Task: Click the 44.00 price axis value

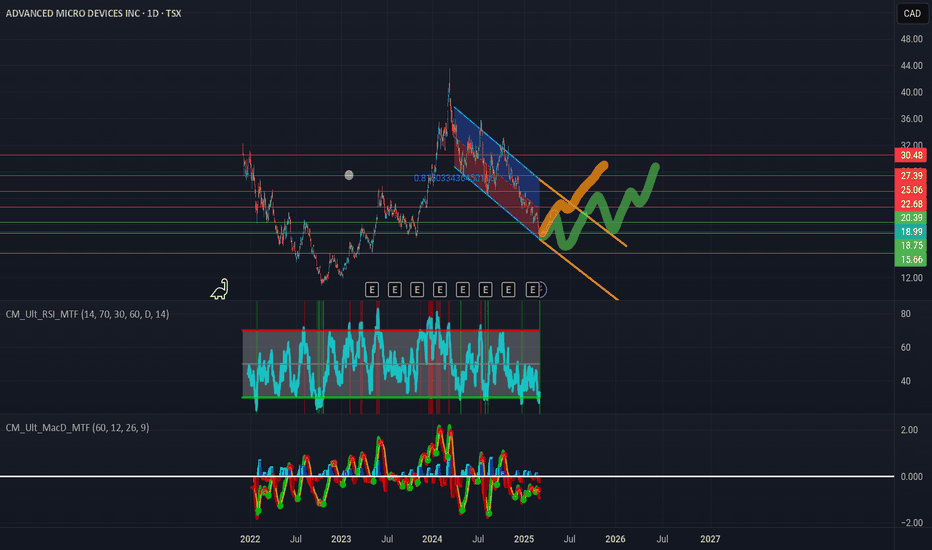Action: coord(911,65)
